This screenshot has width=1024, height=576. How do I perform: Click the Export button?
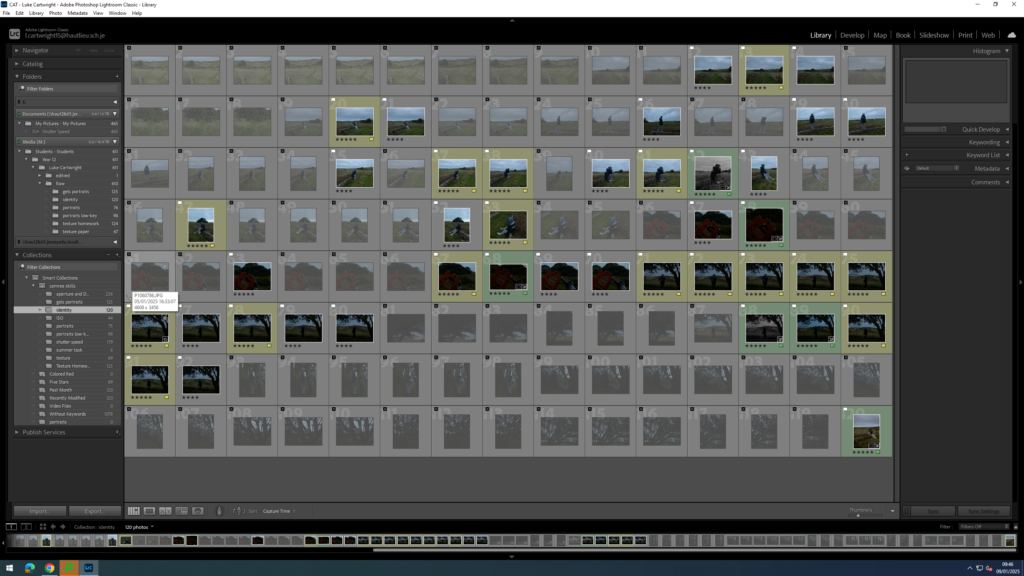pos(93,511)
